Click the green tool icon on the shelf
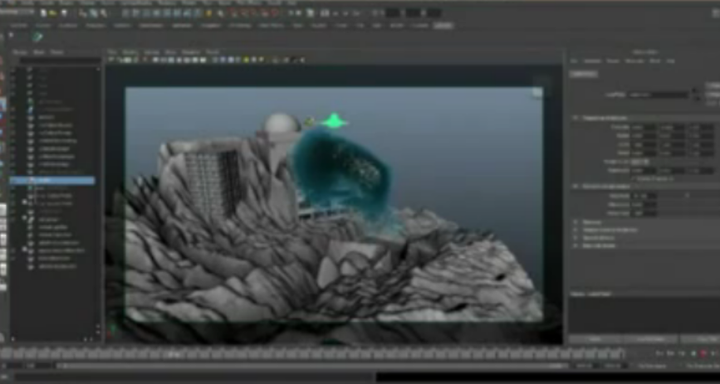Screen dimensions: 720x384 pyautogui.click(x=38, y=36)
